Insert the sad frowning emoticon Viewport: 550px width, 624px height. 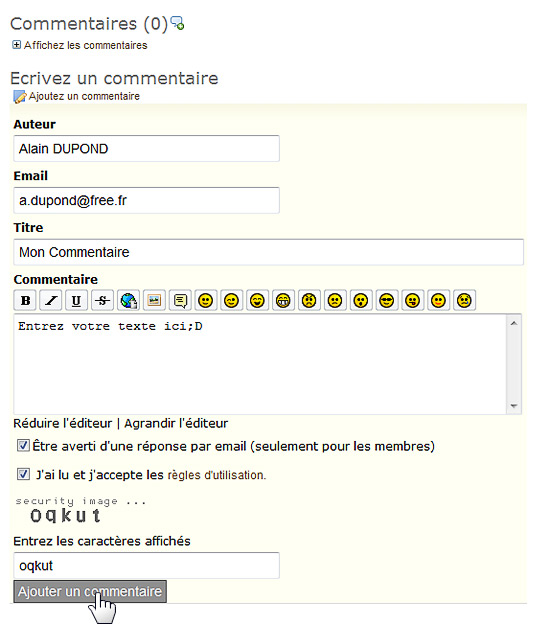335,300
